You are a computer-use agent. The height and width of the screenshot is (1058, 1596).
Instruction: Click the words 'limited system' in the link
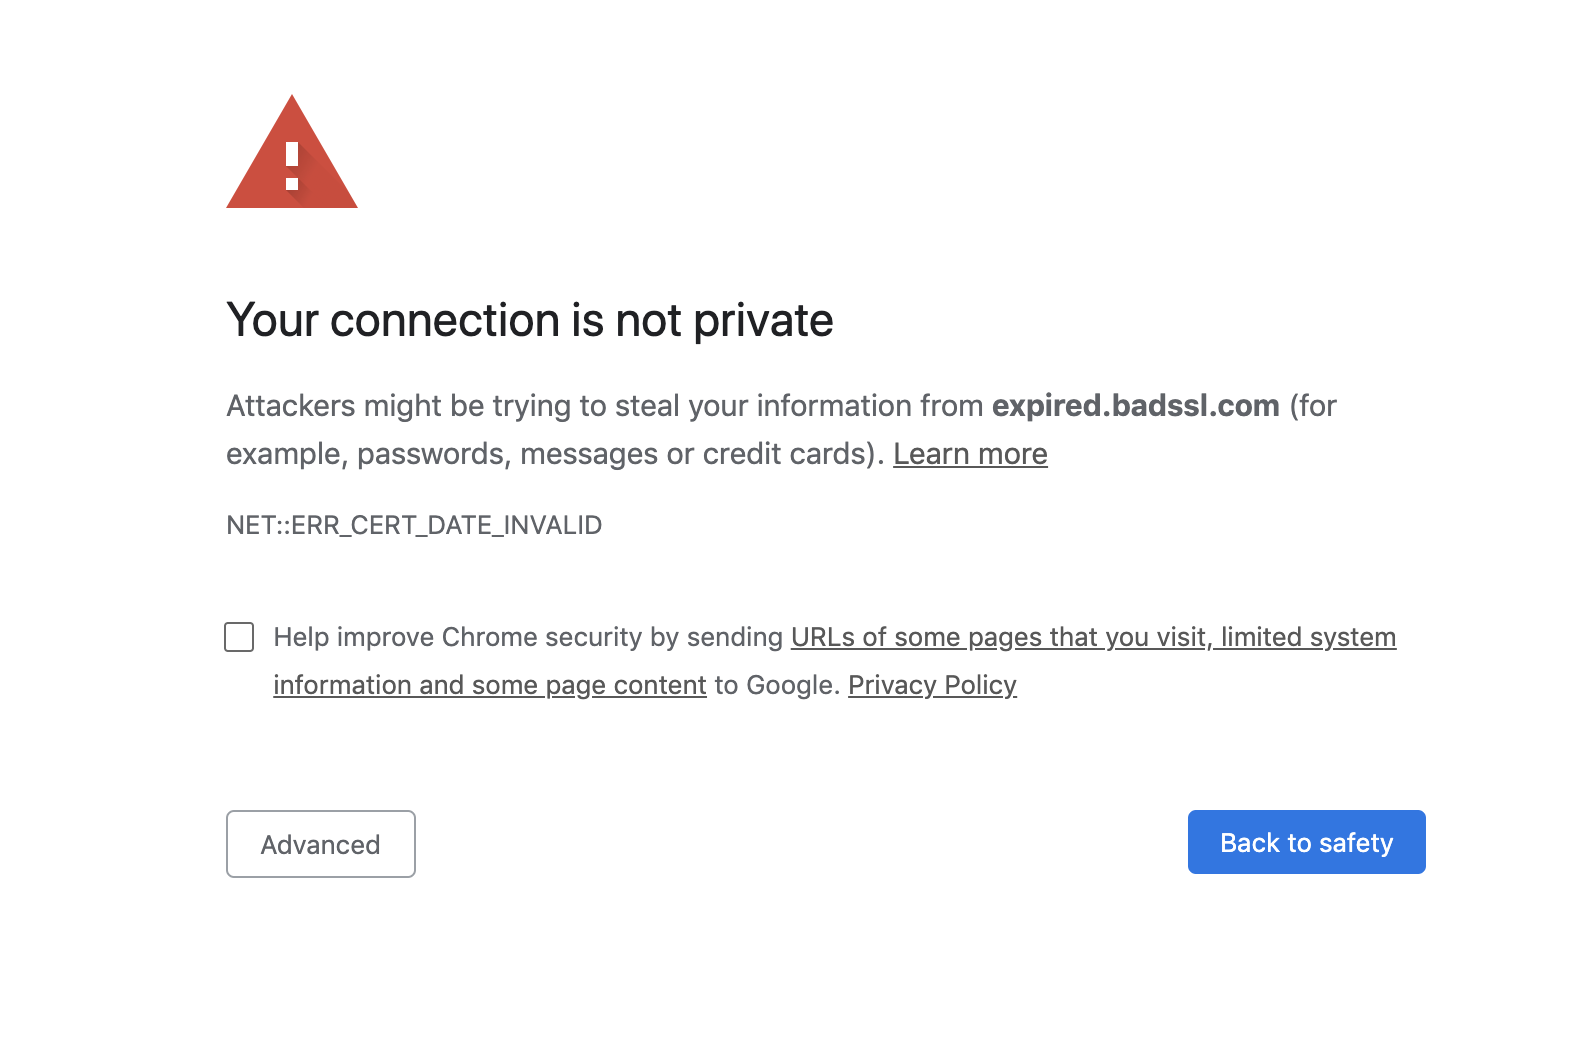(1308, 637)
